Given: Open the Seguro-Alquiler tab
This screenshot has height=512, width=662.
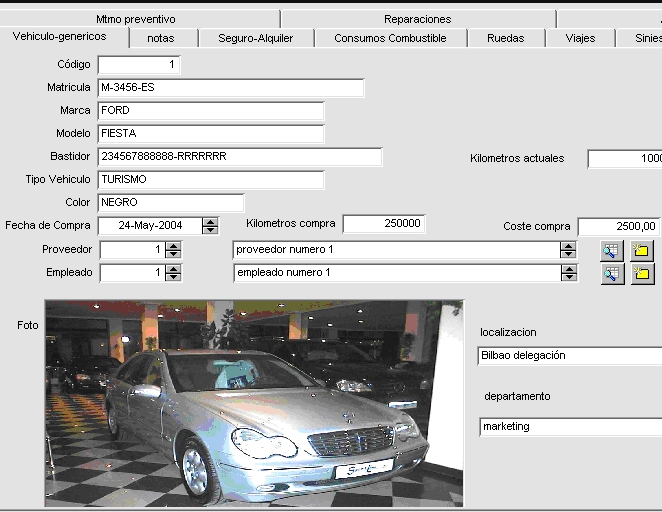Looking at the screenshot, I should pos(255,38).
